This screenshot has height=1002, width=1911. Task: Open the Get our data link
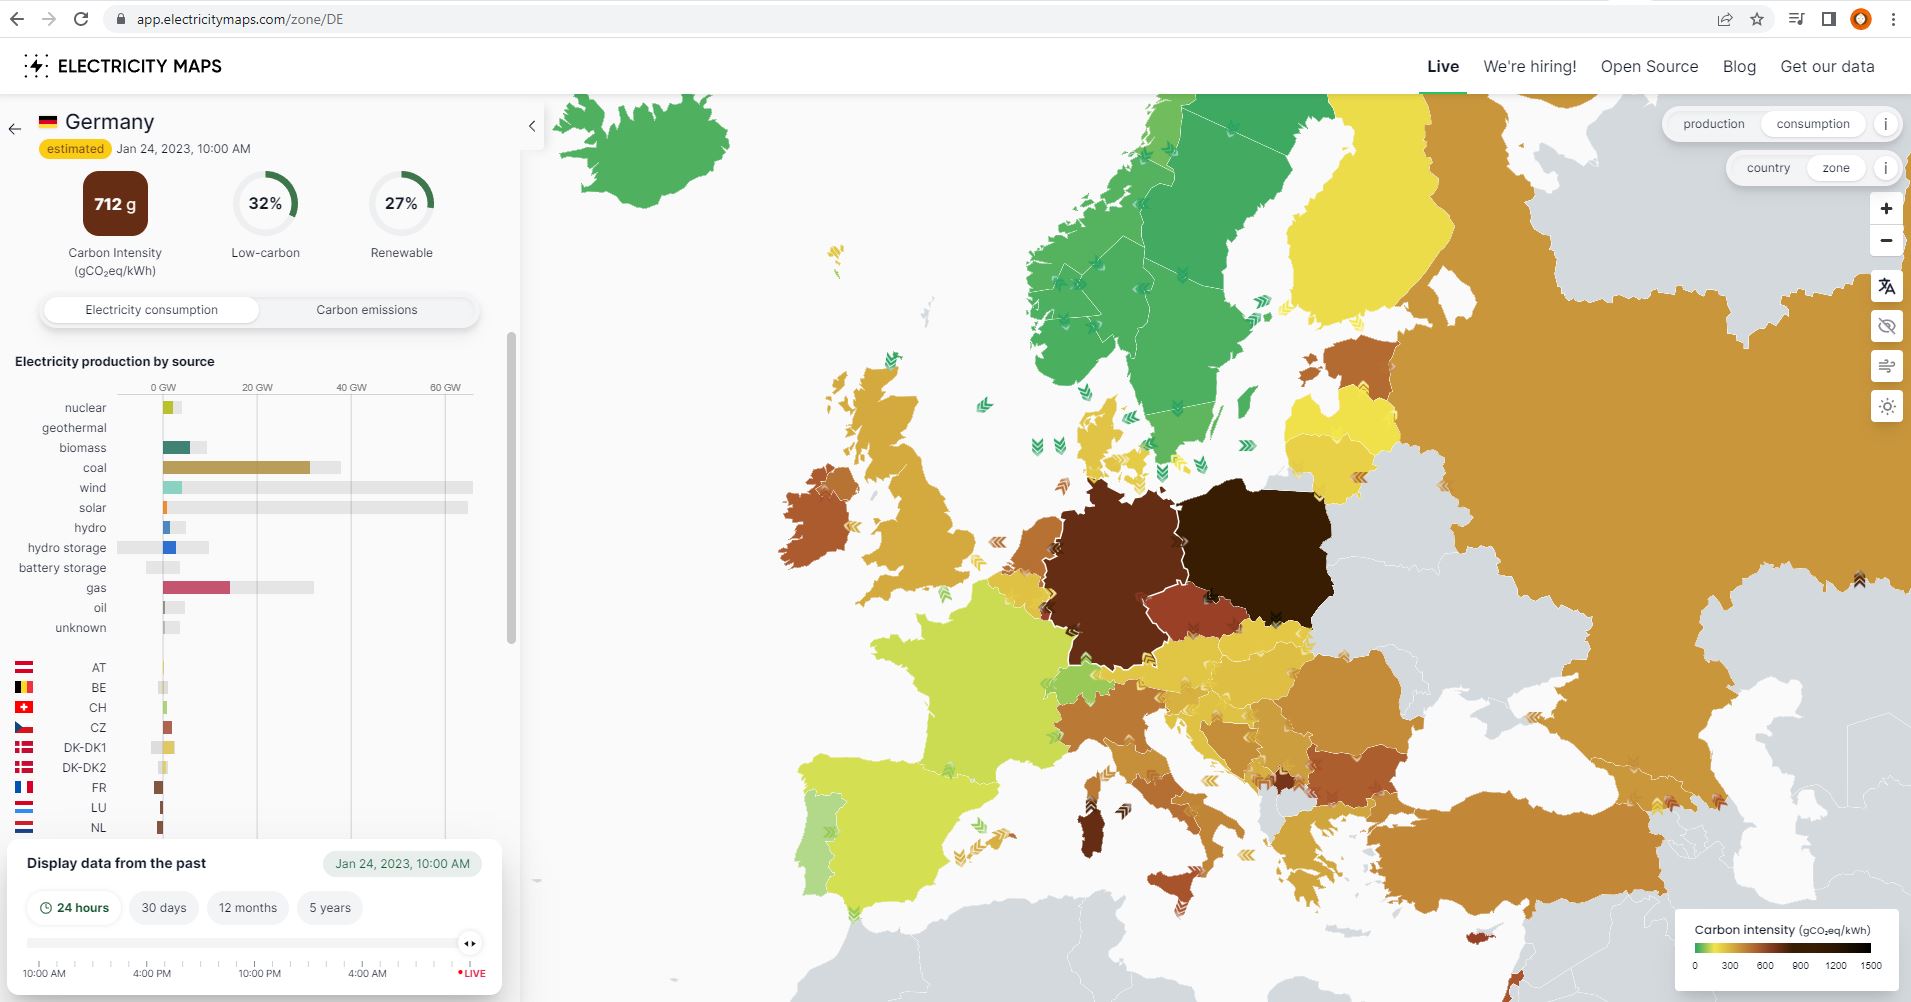click(x=1827, y=67)
